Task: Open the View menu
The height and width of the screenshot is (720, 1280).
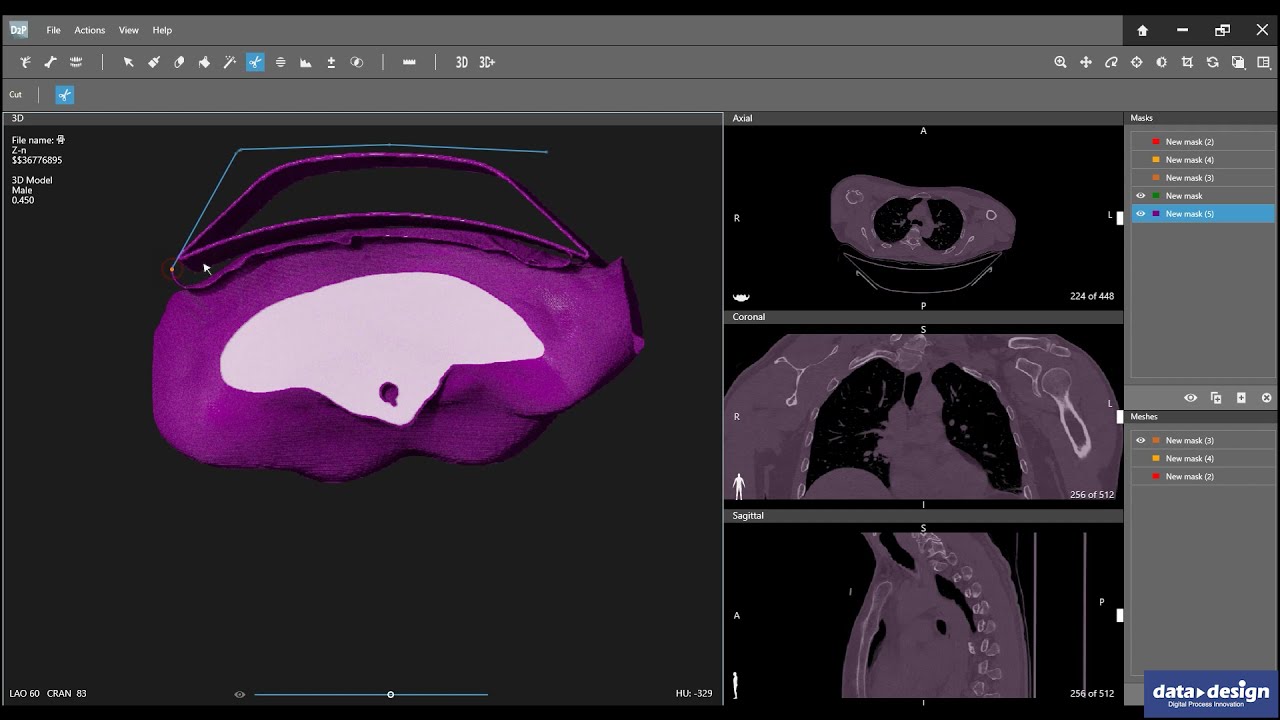Action: click(x=129, y=30)
